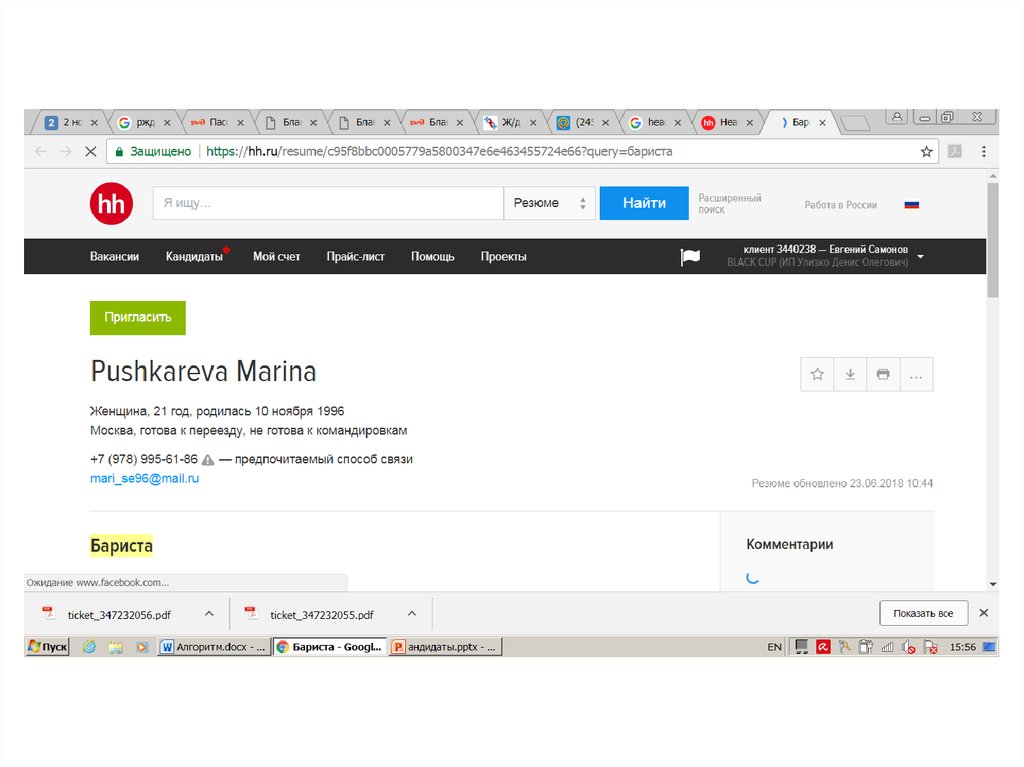Click the PDF extension icon in toolbar
Image resolution: width=1024 pixels, height=767 pixels.
tap(955, 152)
